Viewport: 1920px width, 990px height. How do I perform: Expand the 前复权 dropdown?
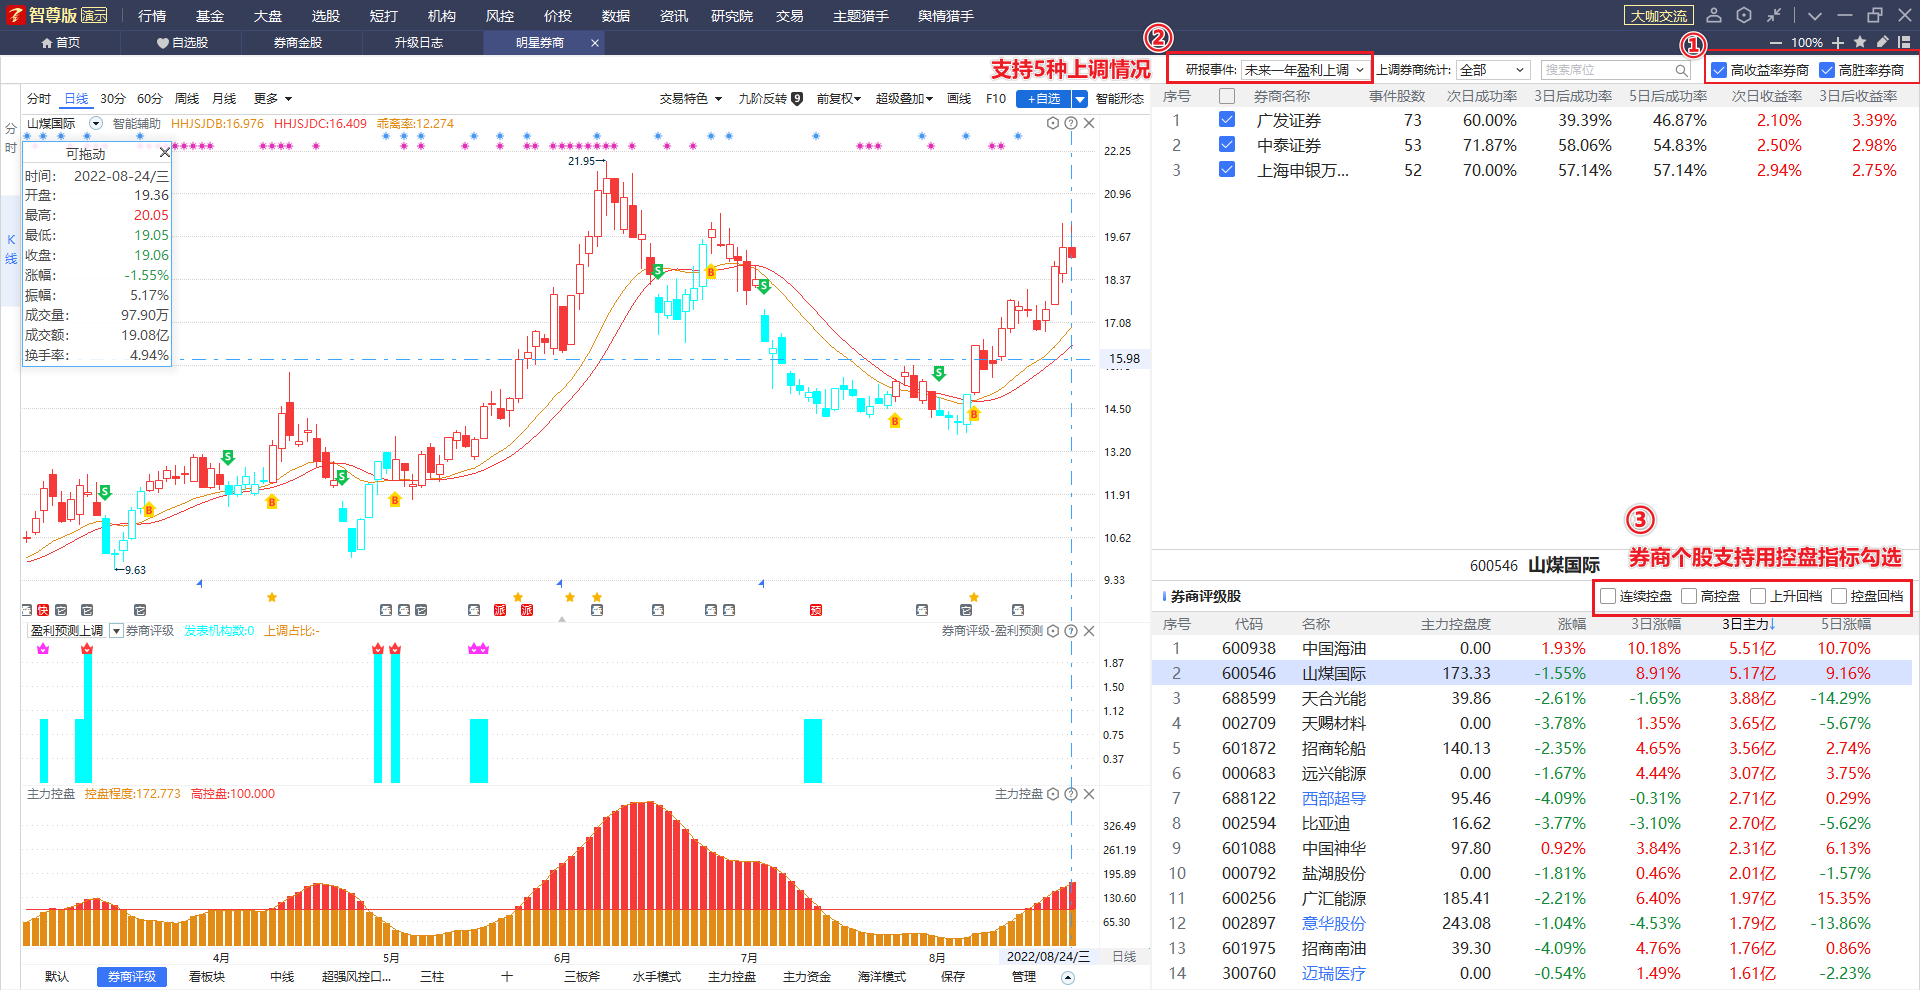[x=838, y=99]
